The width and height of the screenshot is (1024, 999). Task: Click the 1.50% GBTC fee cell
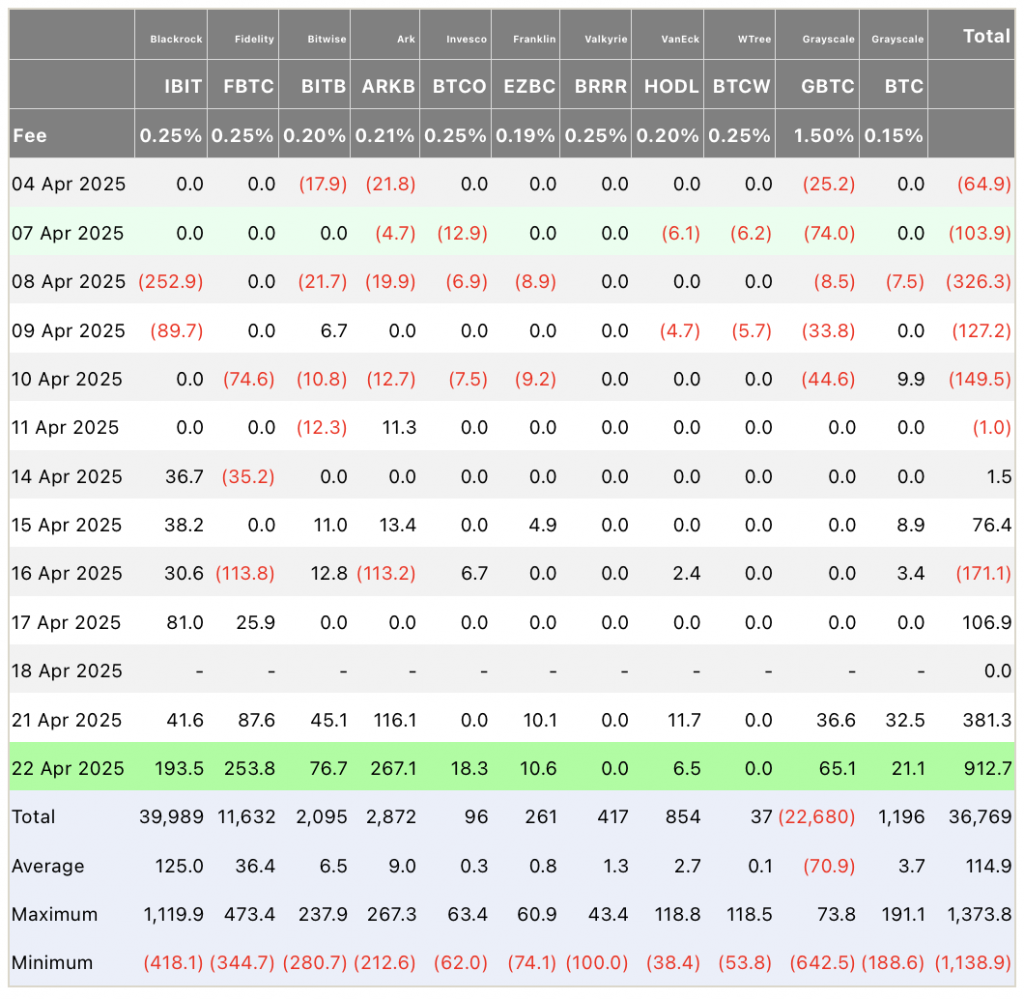pyautogui.click(x=824, y=135)
